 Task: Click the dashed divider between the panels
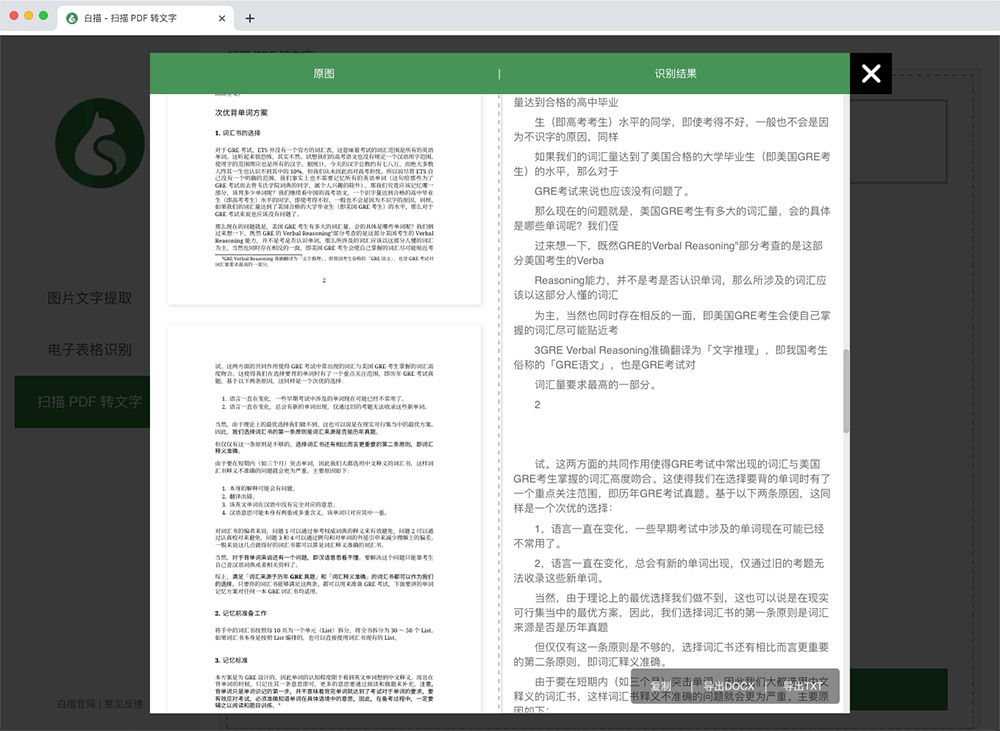(499, 403)
